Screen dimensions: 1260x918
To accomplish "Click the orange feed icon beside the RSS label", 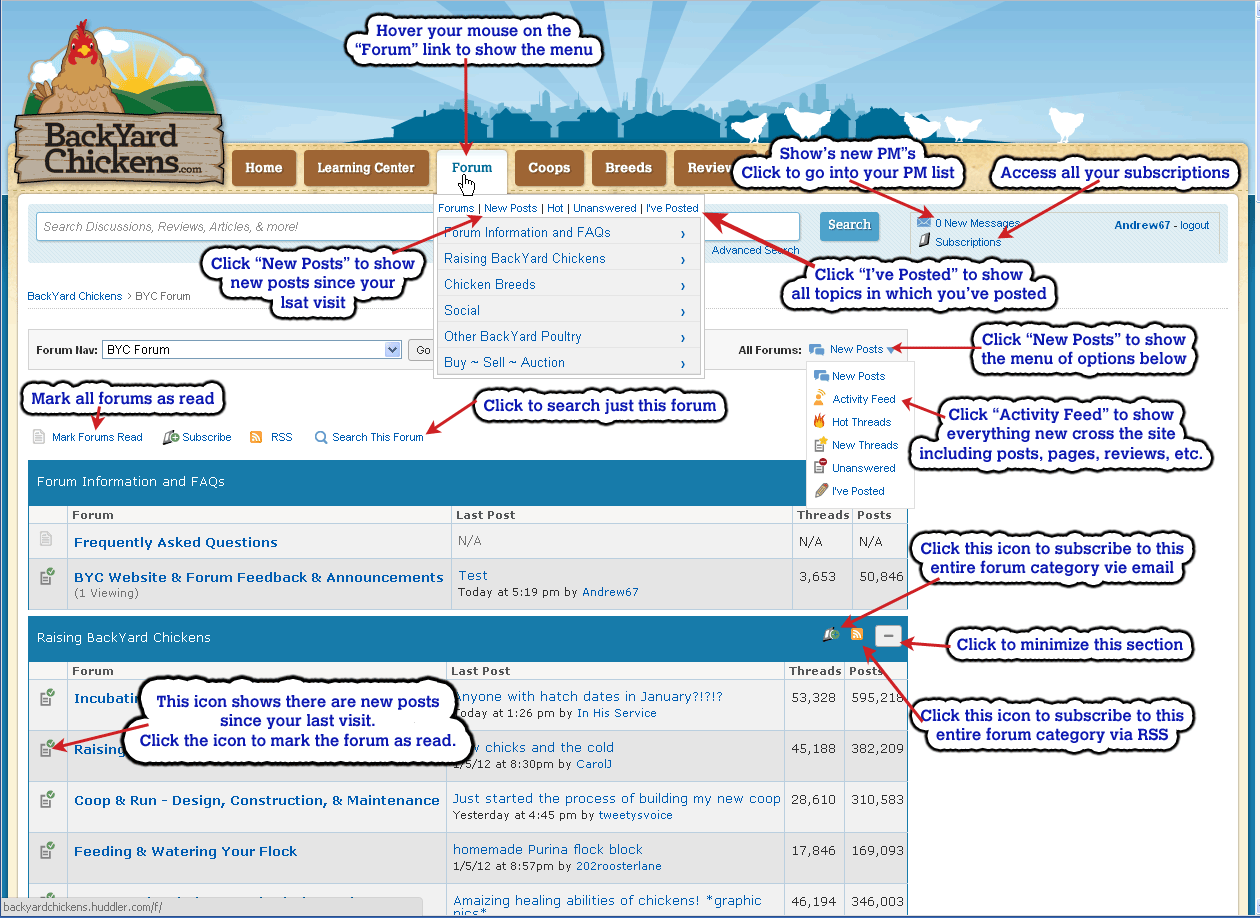I will tap(256, 437).
